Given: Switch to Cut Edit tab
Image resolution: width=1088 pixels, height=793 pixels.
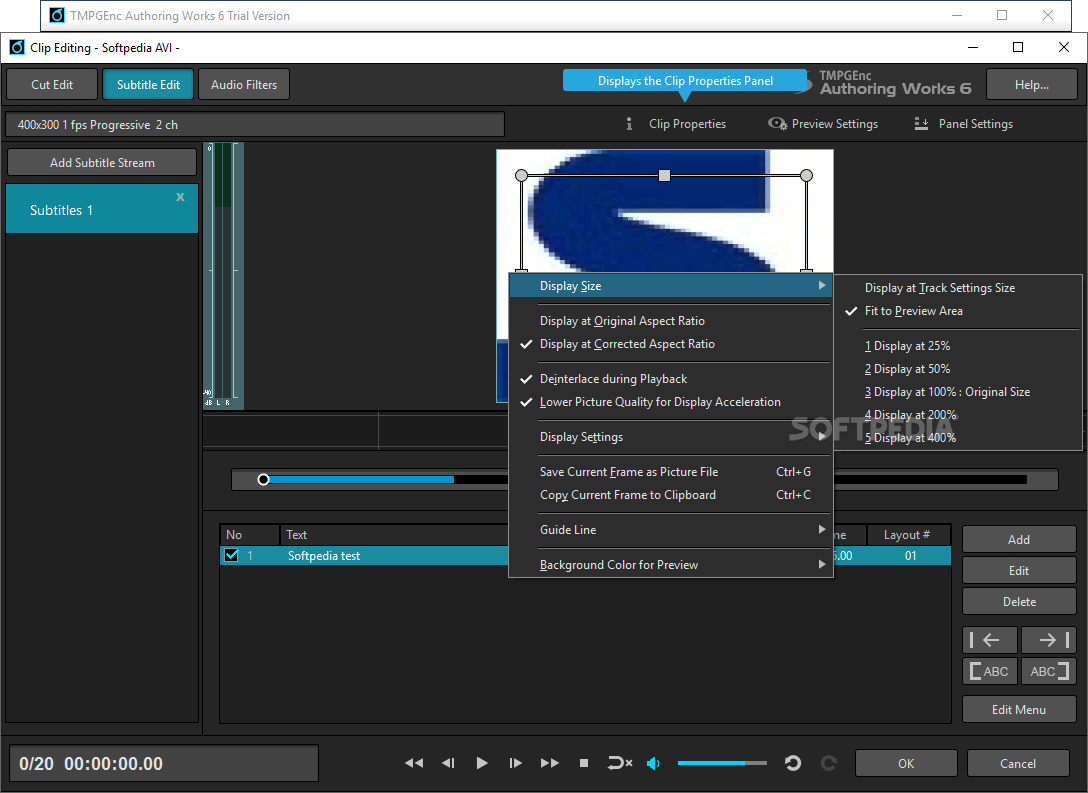Looking at the screenshot, I should click(x=52, y=85).
